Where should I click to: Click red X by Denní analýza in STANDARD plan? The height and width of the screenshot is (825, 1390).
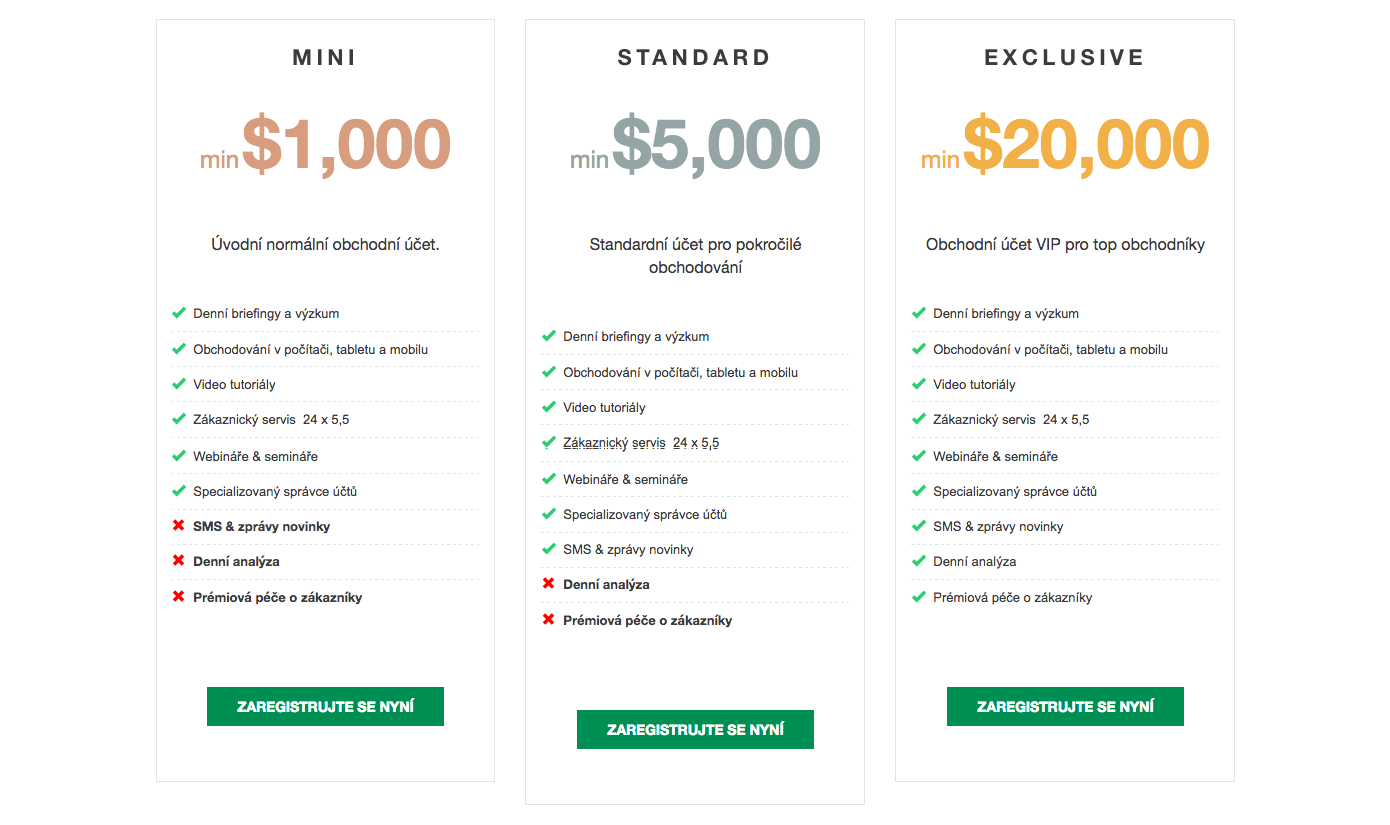(x=549, y=584)
